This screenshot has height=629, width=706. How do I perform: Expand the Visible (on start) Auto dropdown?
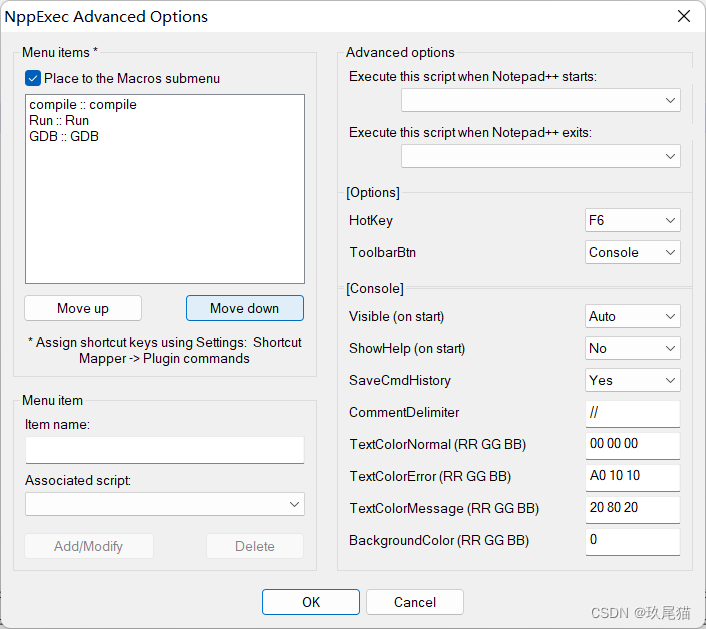(633, 316)
